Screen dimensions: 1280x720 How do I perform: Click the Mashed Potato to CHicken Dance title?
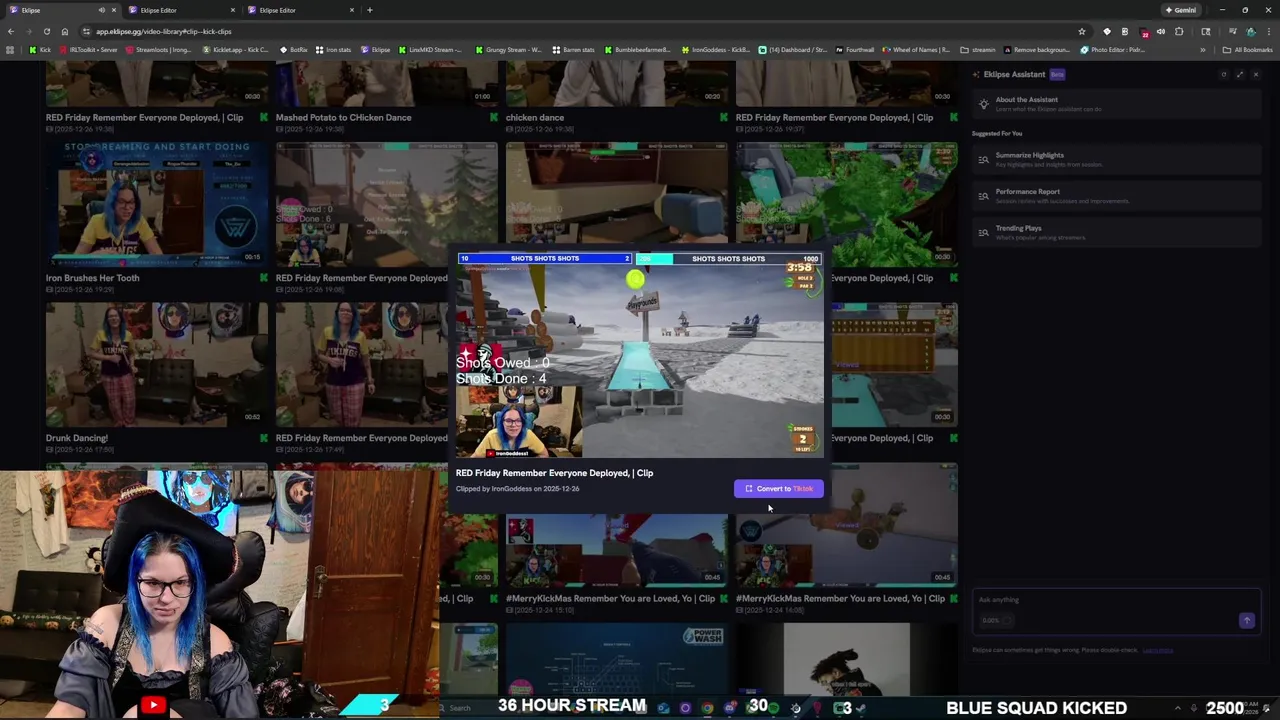[343, 117]
